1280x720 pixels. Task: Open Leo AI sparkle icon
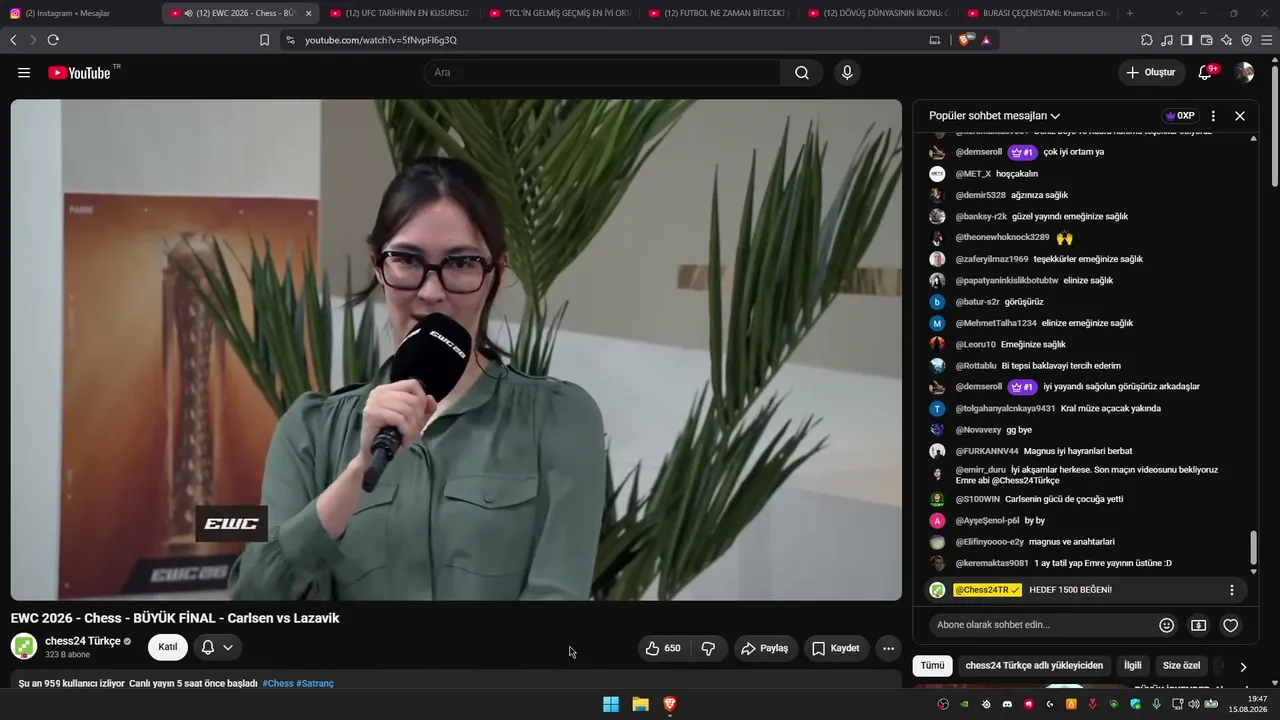tap(1227, 40)
